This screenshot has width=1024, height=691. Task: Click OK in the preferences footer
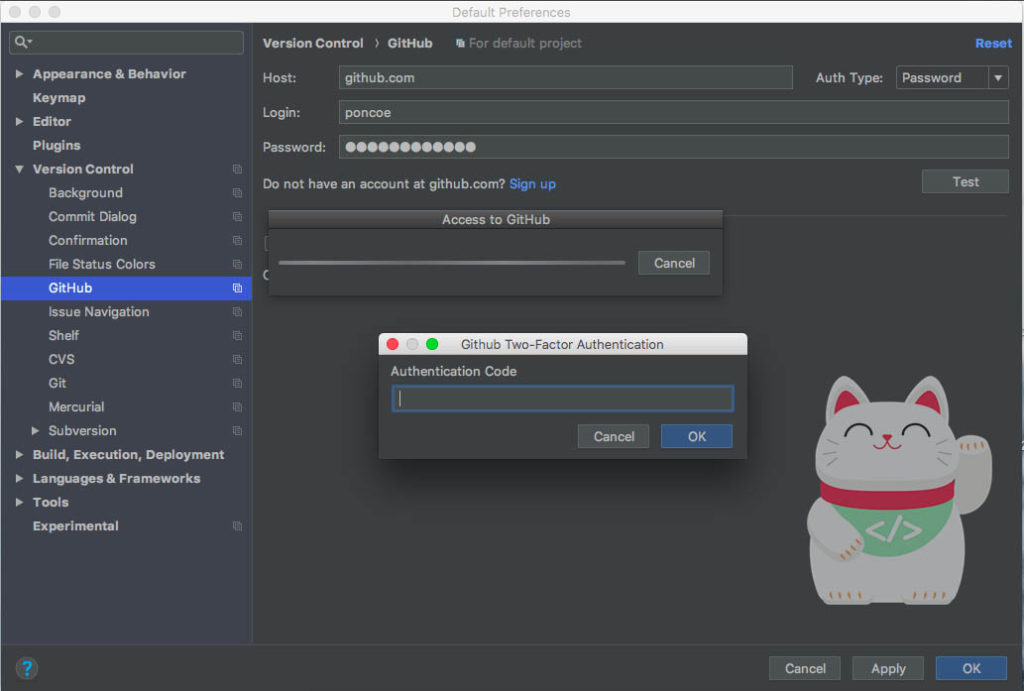pyautogui.click(x=971, y=669)
